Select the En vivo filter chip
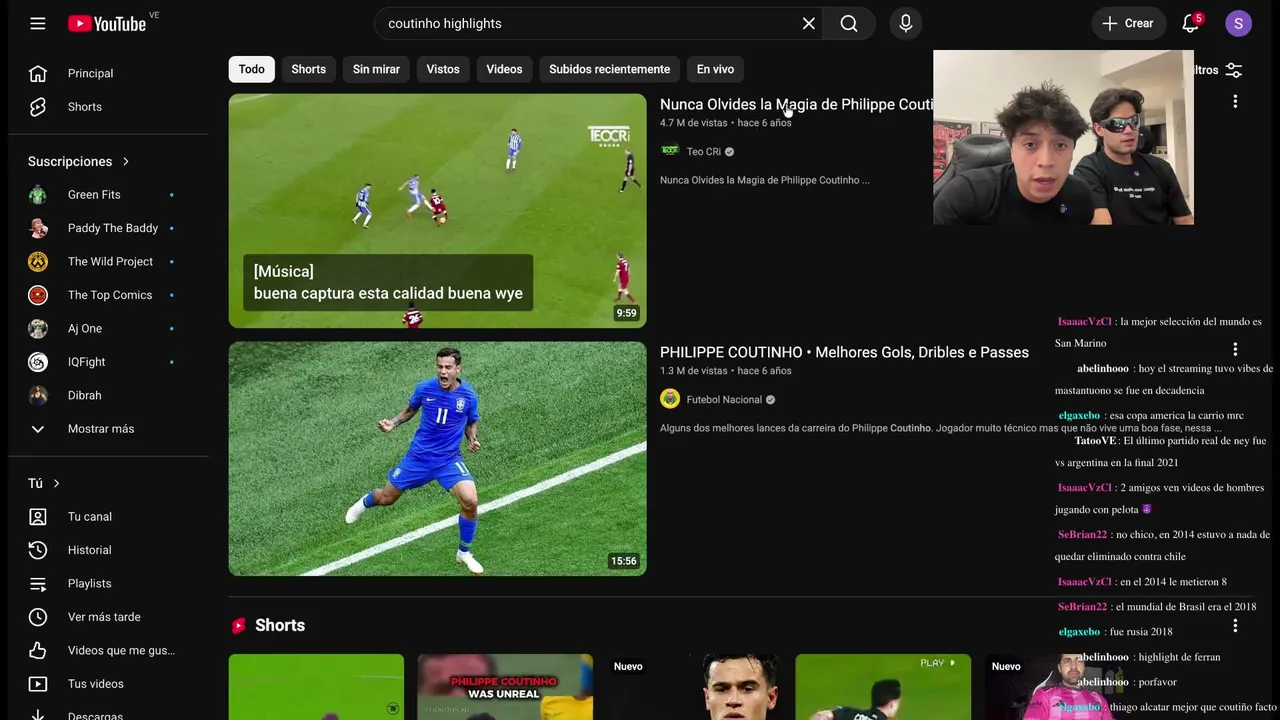This screenshot has height=720, width=1280. [x=715, y=69]
